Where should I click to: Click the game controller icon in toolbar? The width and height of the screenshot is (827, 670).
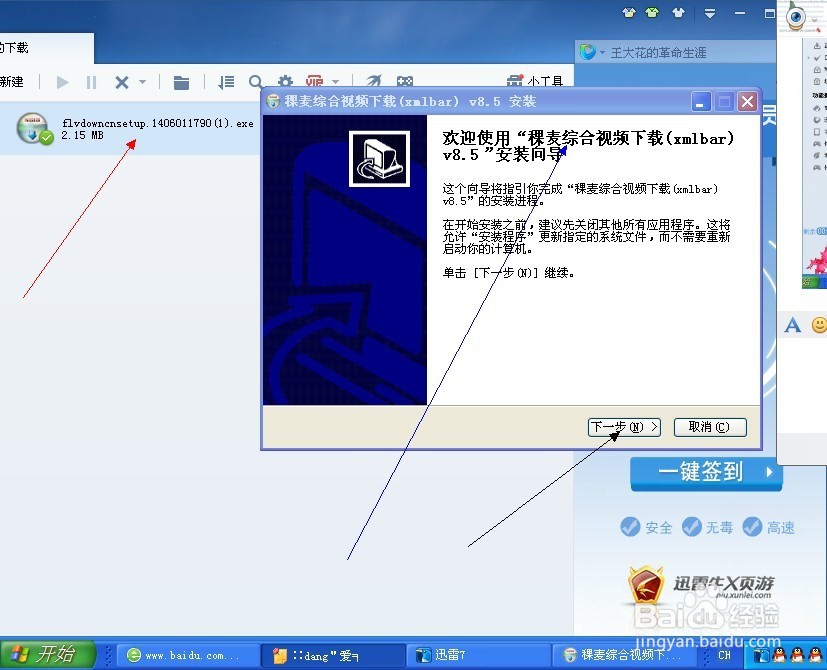(405, 81)
